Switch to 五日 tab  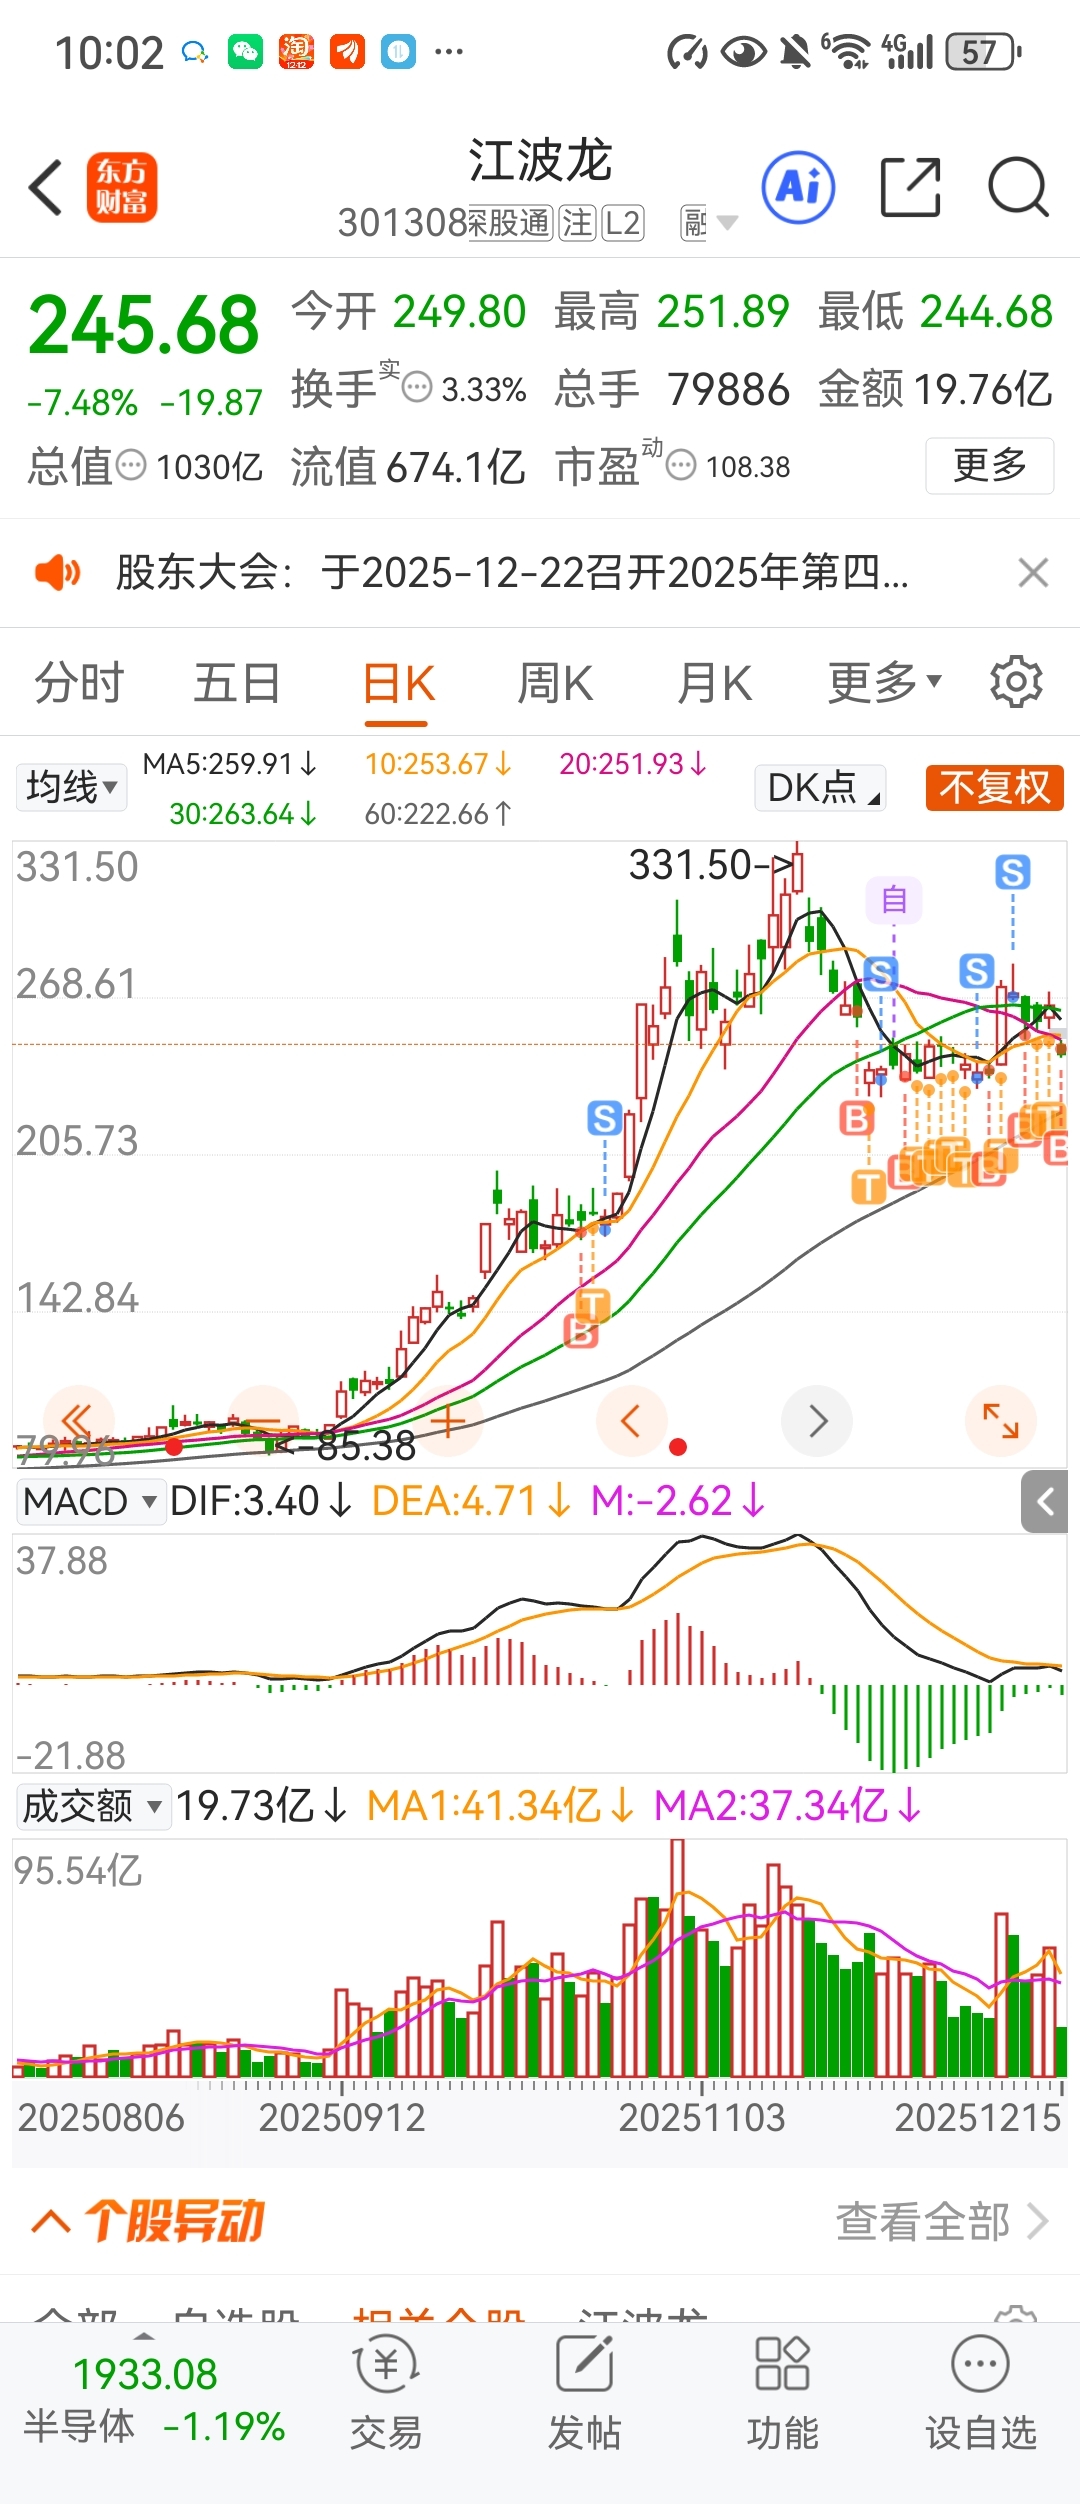pyautogui.click(x=237, y=683)
